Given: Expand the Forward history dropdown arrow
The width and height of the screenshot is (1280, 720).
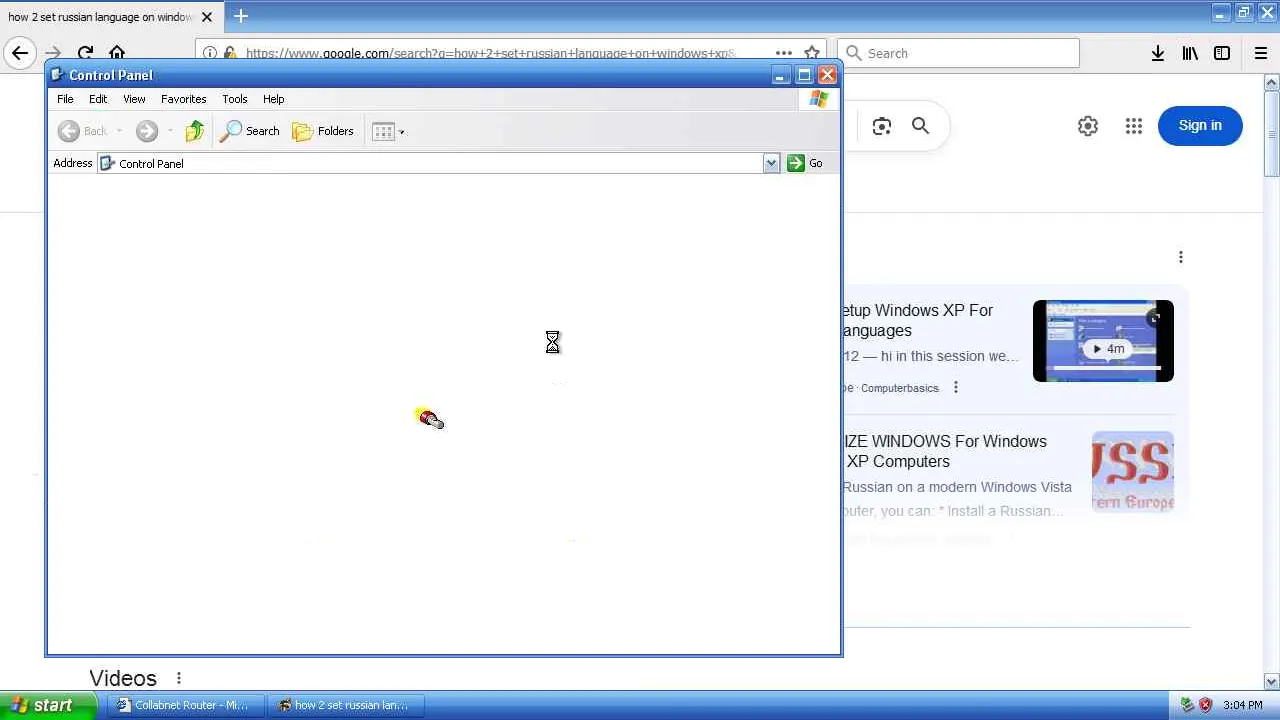Looking at the screenshot, I should pyautogui.click(x=170, y=131).
